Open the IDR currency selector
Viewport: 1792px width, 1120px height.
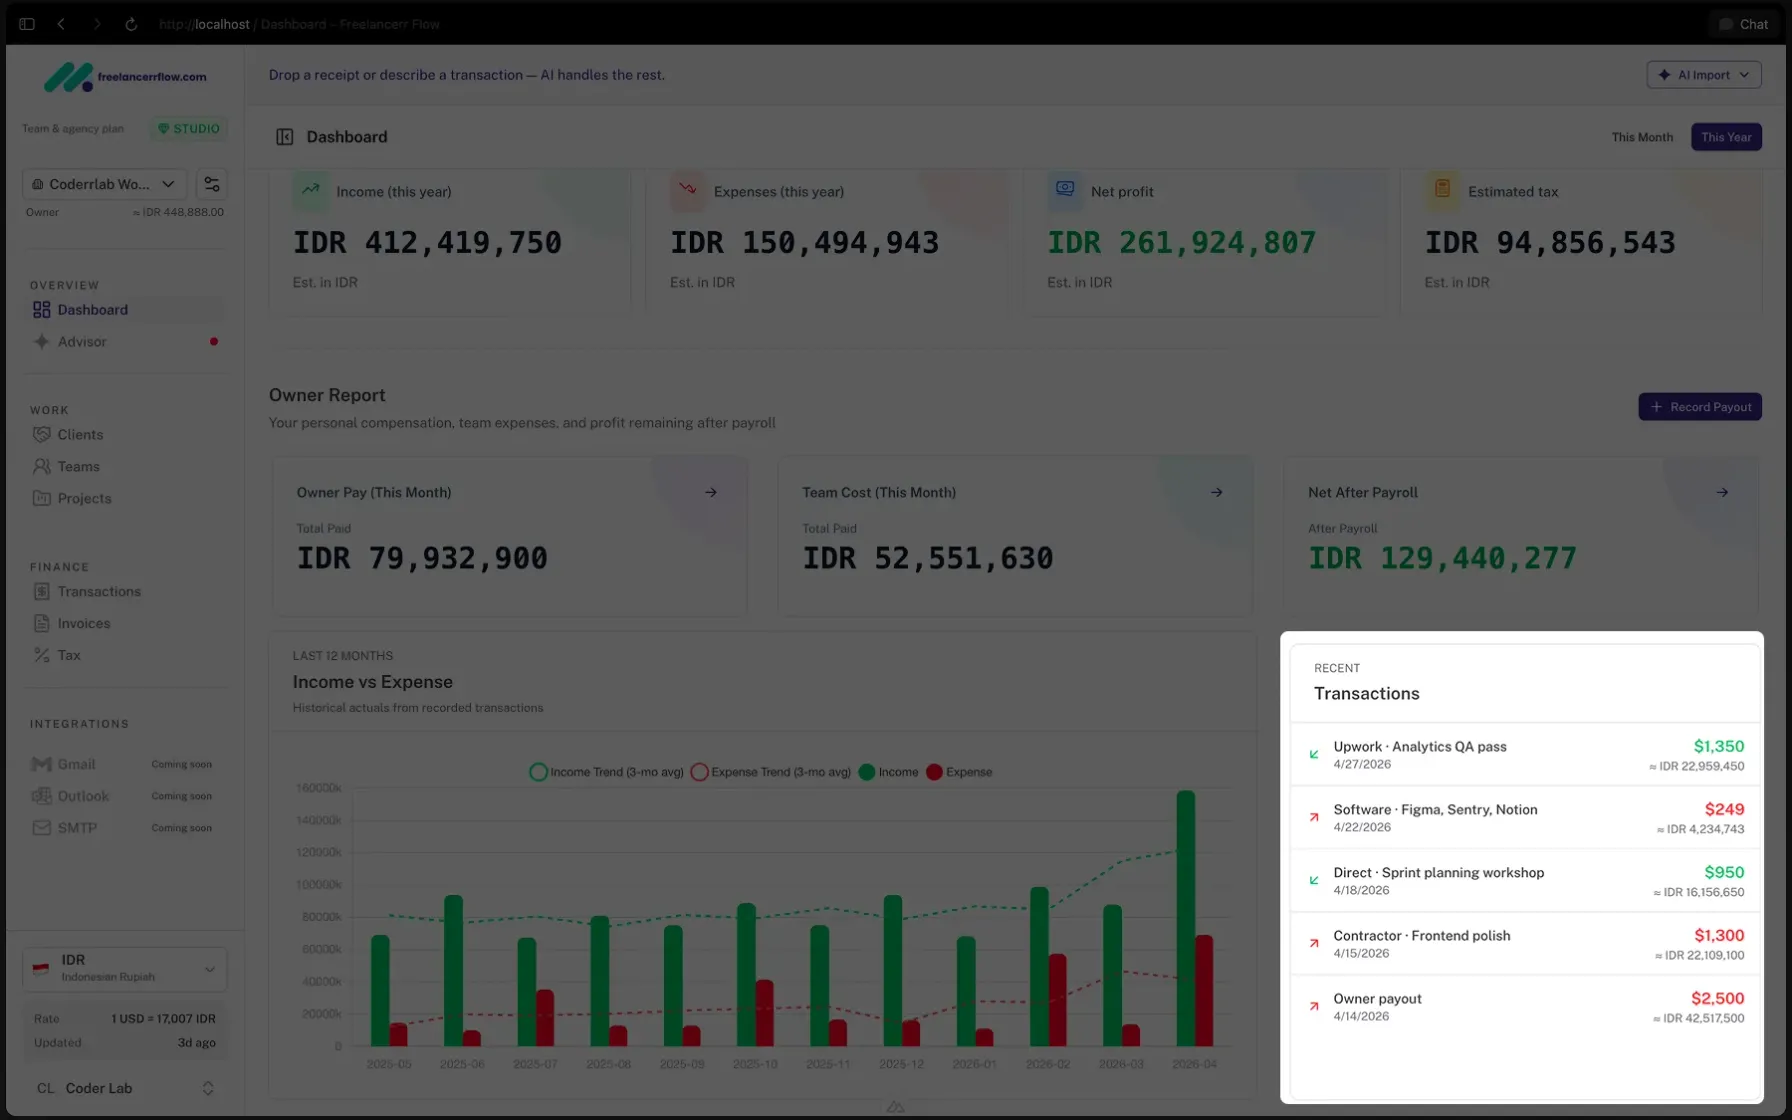(124, 969)
